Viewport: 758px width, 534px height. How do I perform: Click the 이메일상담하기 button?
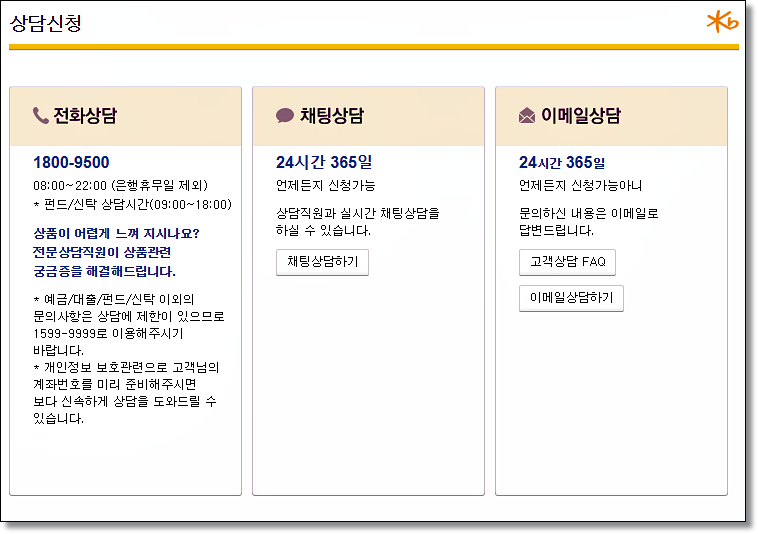(571, 298)
